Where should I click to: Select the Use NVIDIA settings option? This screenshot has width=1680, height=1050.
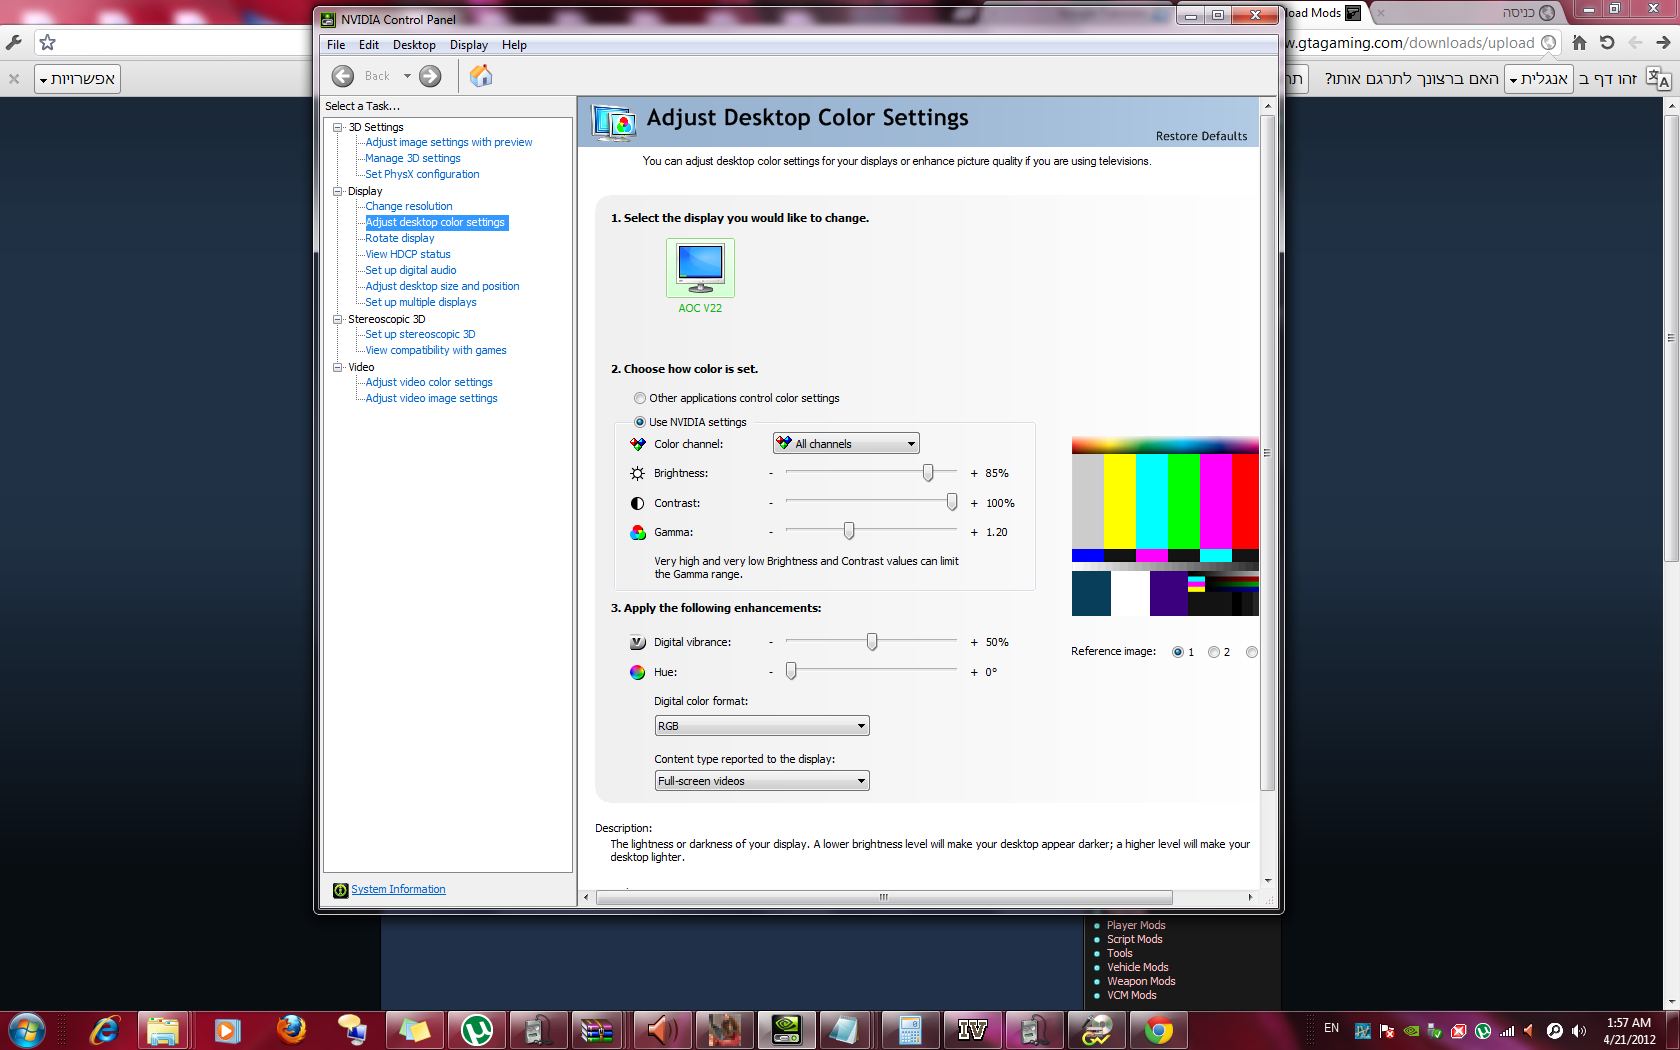click(x=640, y=422)
